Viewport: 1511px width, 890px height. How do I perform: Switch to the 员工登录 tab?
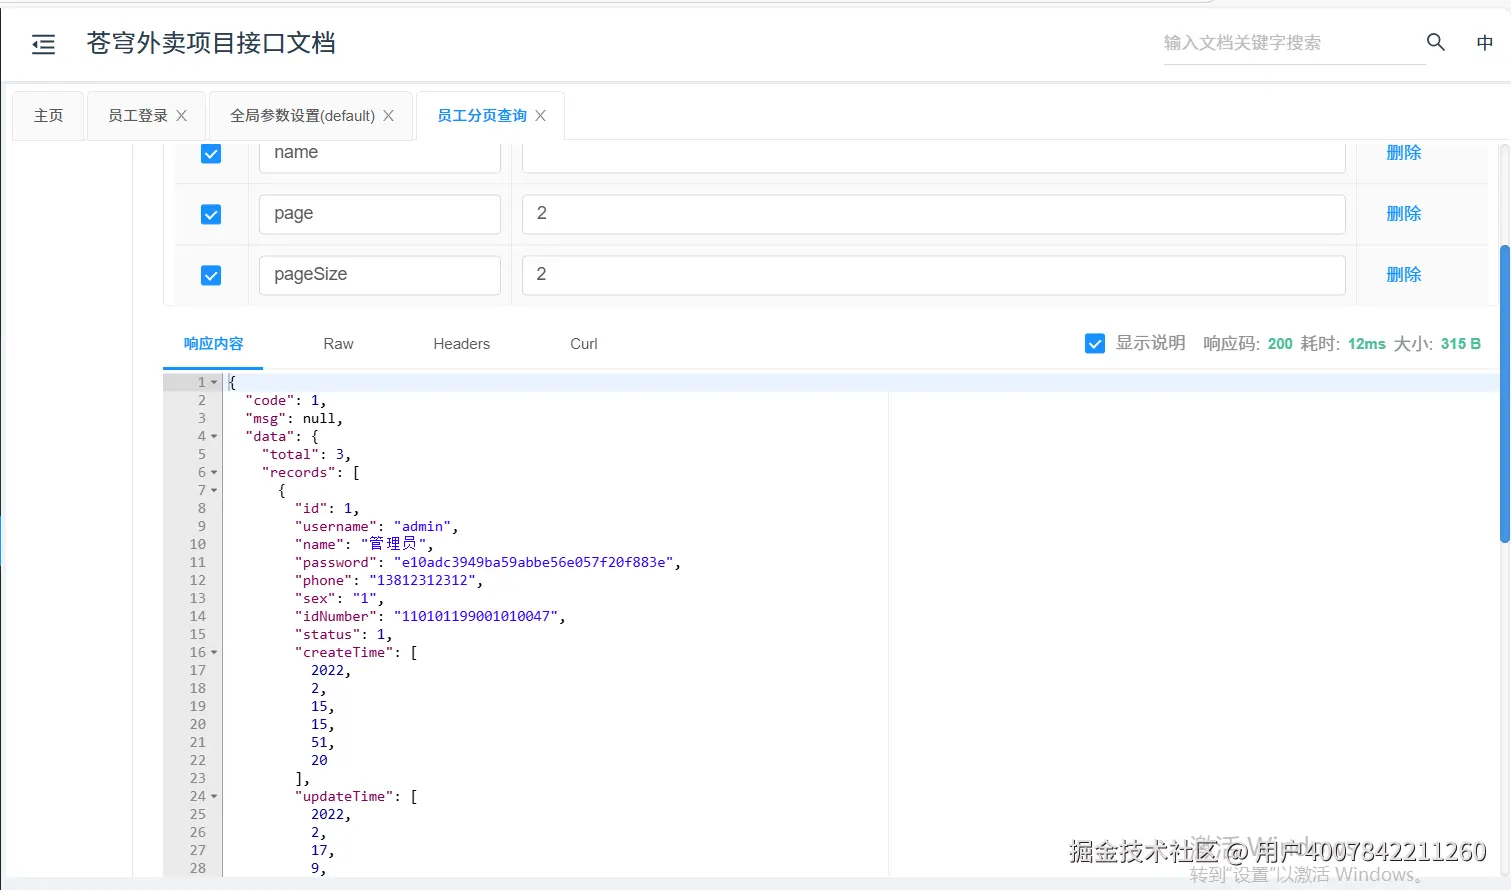coord(138,116)
